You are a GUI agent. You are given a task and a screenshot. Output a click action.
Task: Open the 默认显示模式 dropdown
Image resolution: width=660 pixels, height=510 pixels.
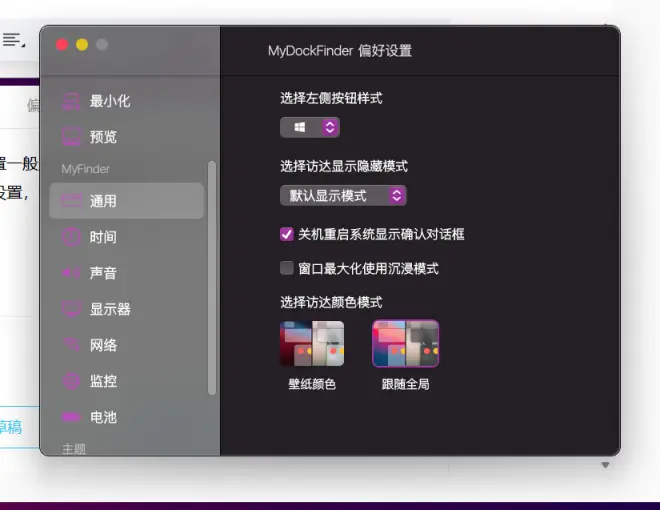click(343, 195)
